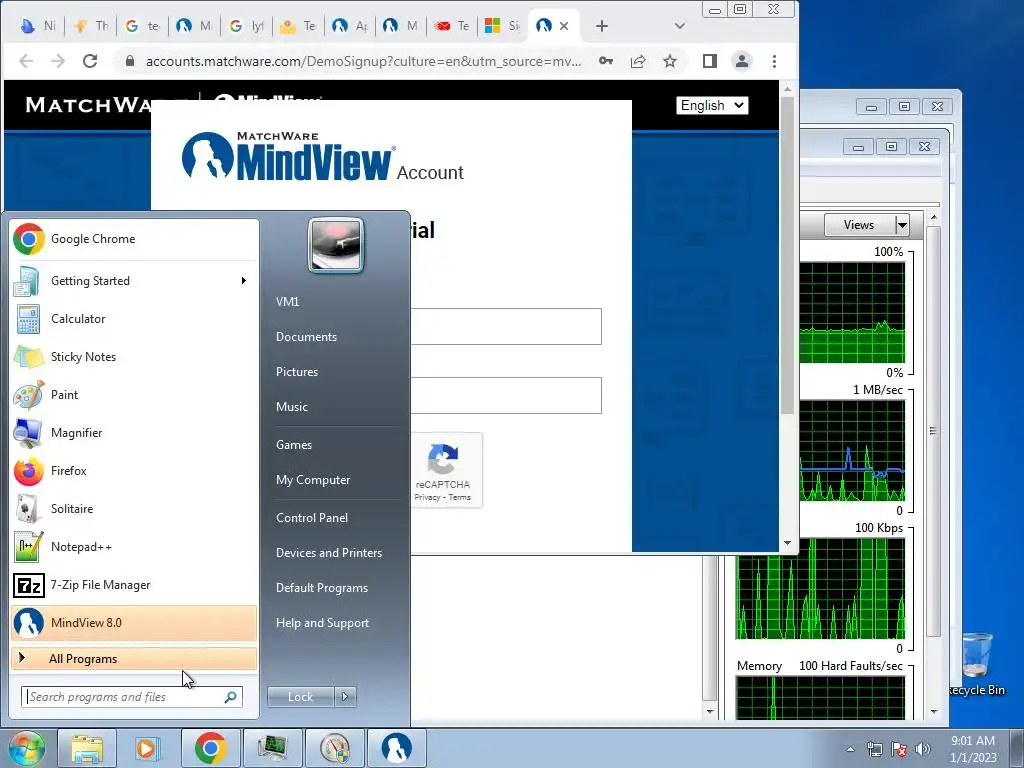Open My Computer from Start menu
The width and height of the screenshot is (1024, 768).
[x=313, y=480]
